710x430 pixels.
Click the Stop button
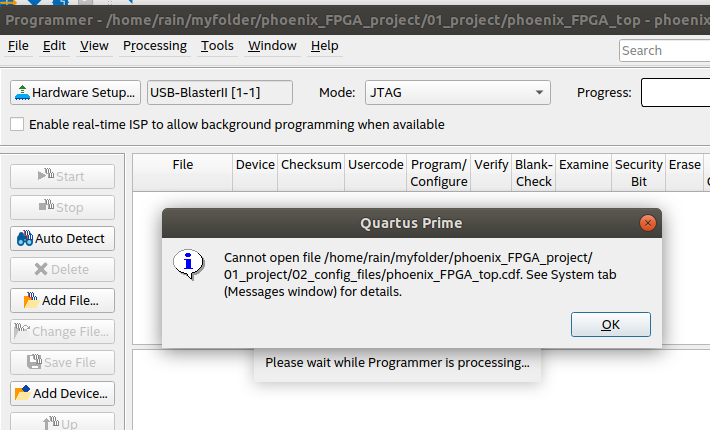click(62, 208)
